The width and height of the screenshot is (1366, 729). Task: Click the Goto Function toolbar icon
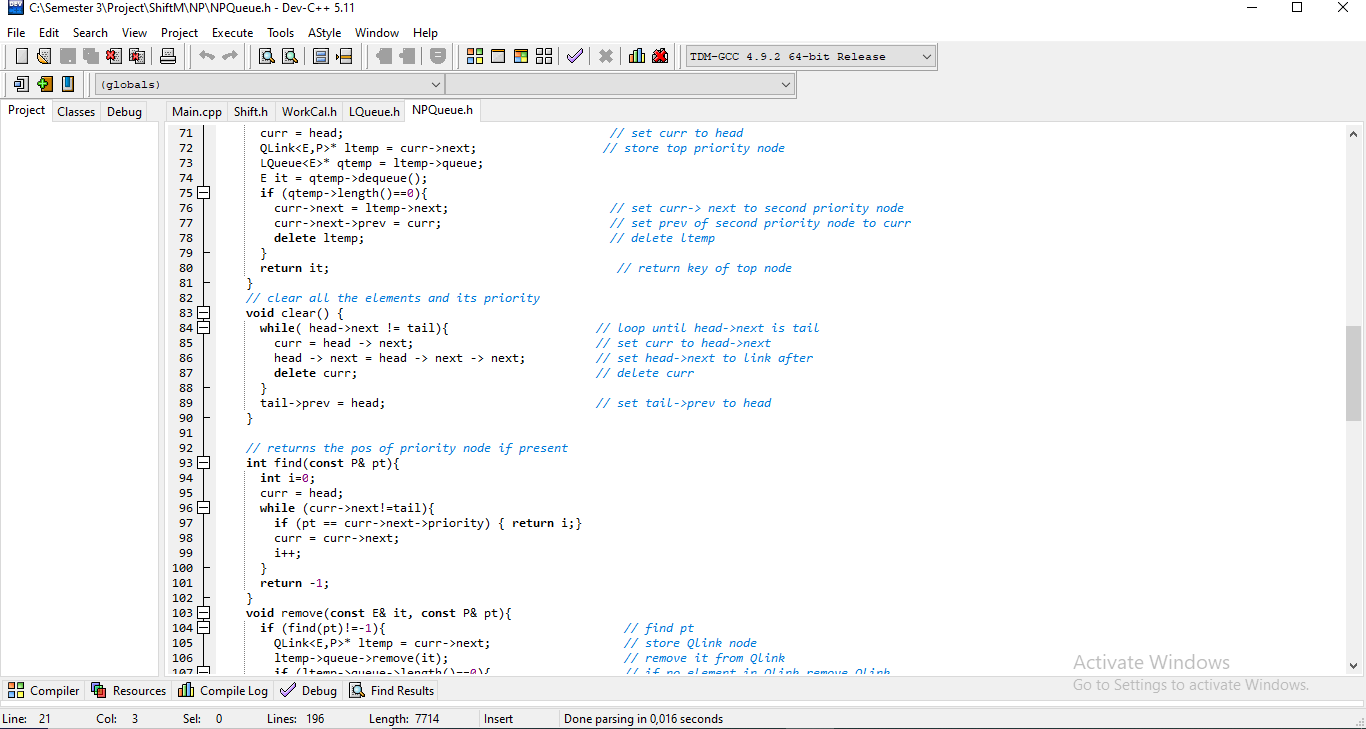coord(321,56)
